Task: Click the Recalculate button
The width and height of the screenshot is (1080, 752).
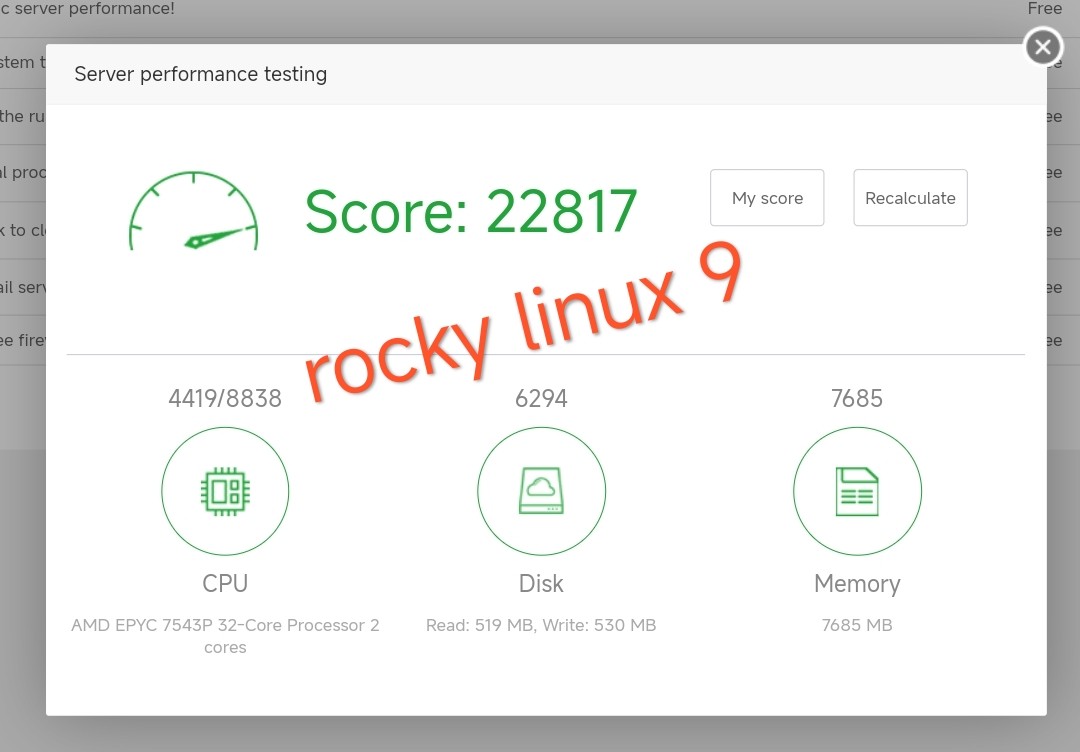Action: coord(910,198)
